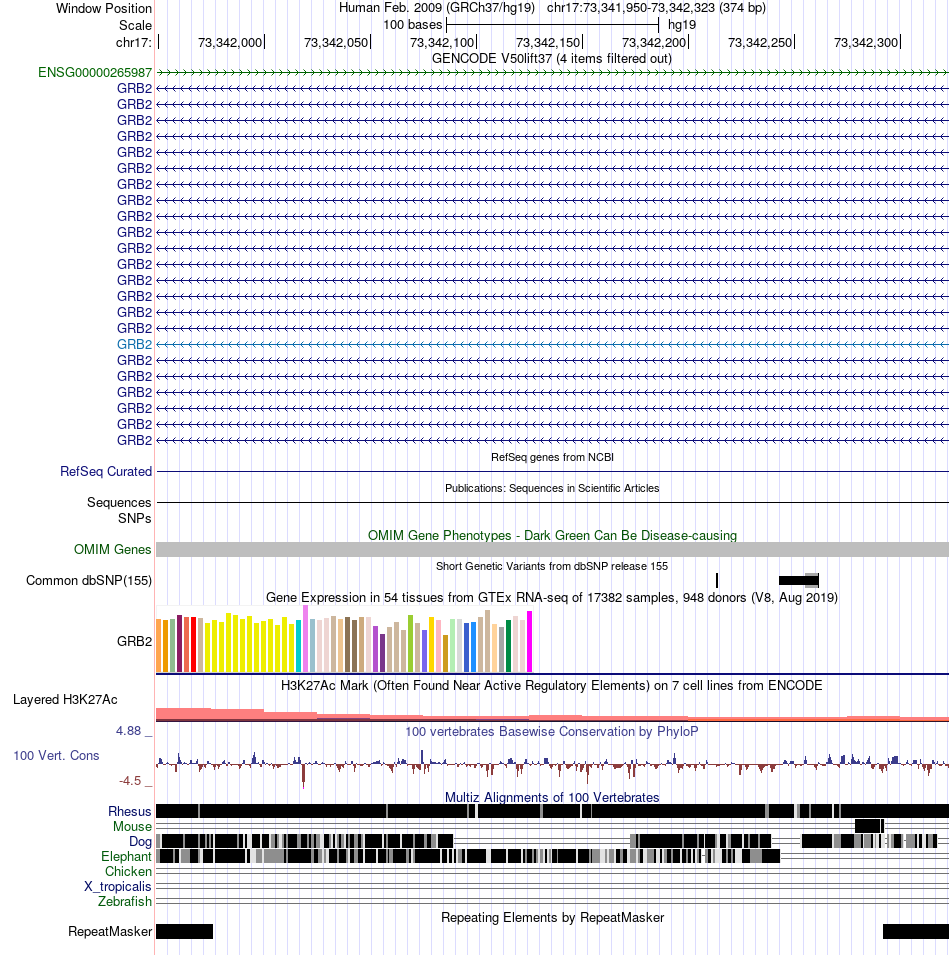Viewport: 950px width, 955px height.
Task: Click the thin dbSNP variant mark
Action: click(x=717, y=580)
